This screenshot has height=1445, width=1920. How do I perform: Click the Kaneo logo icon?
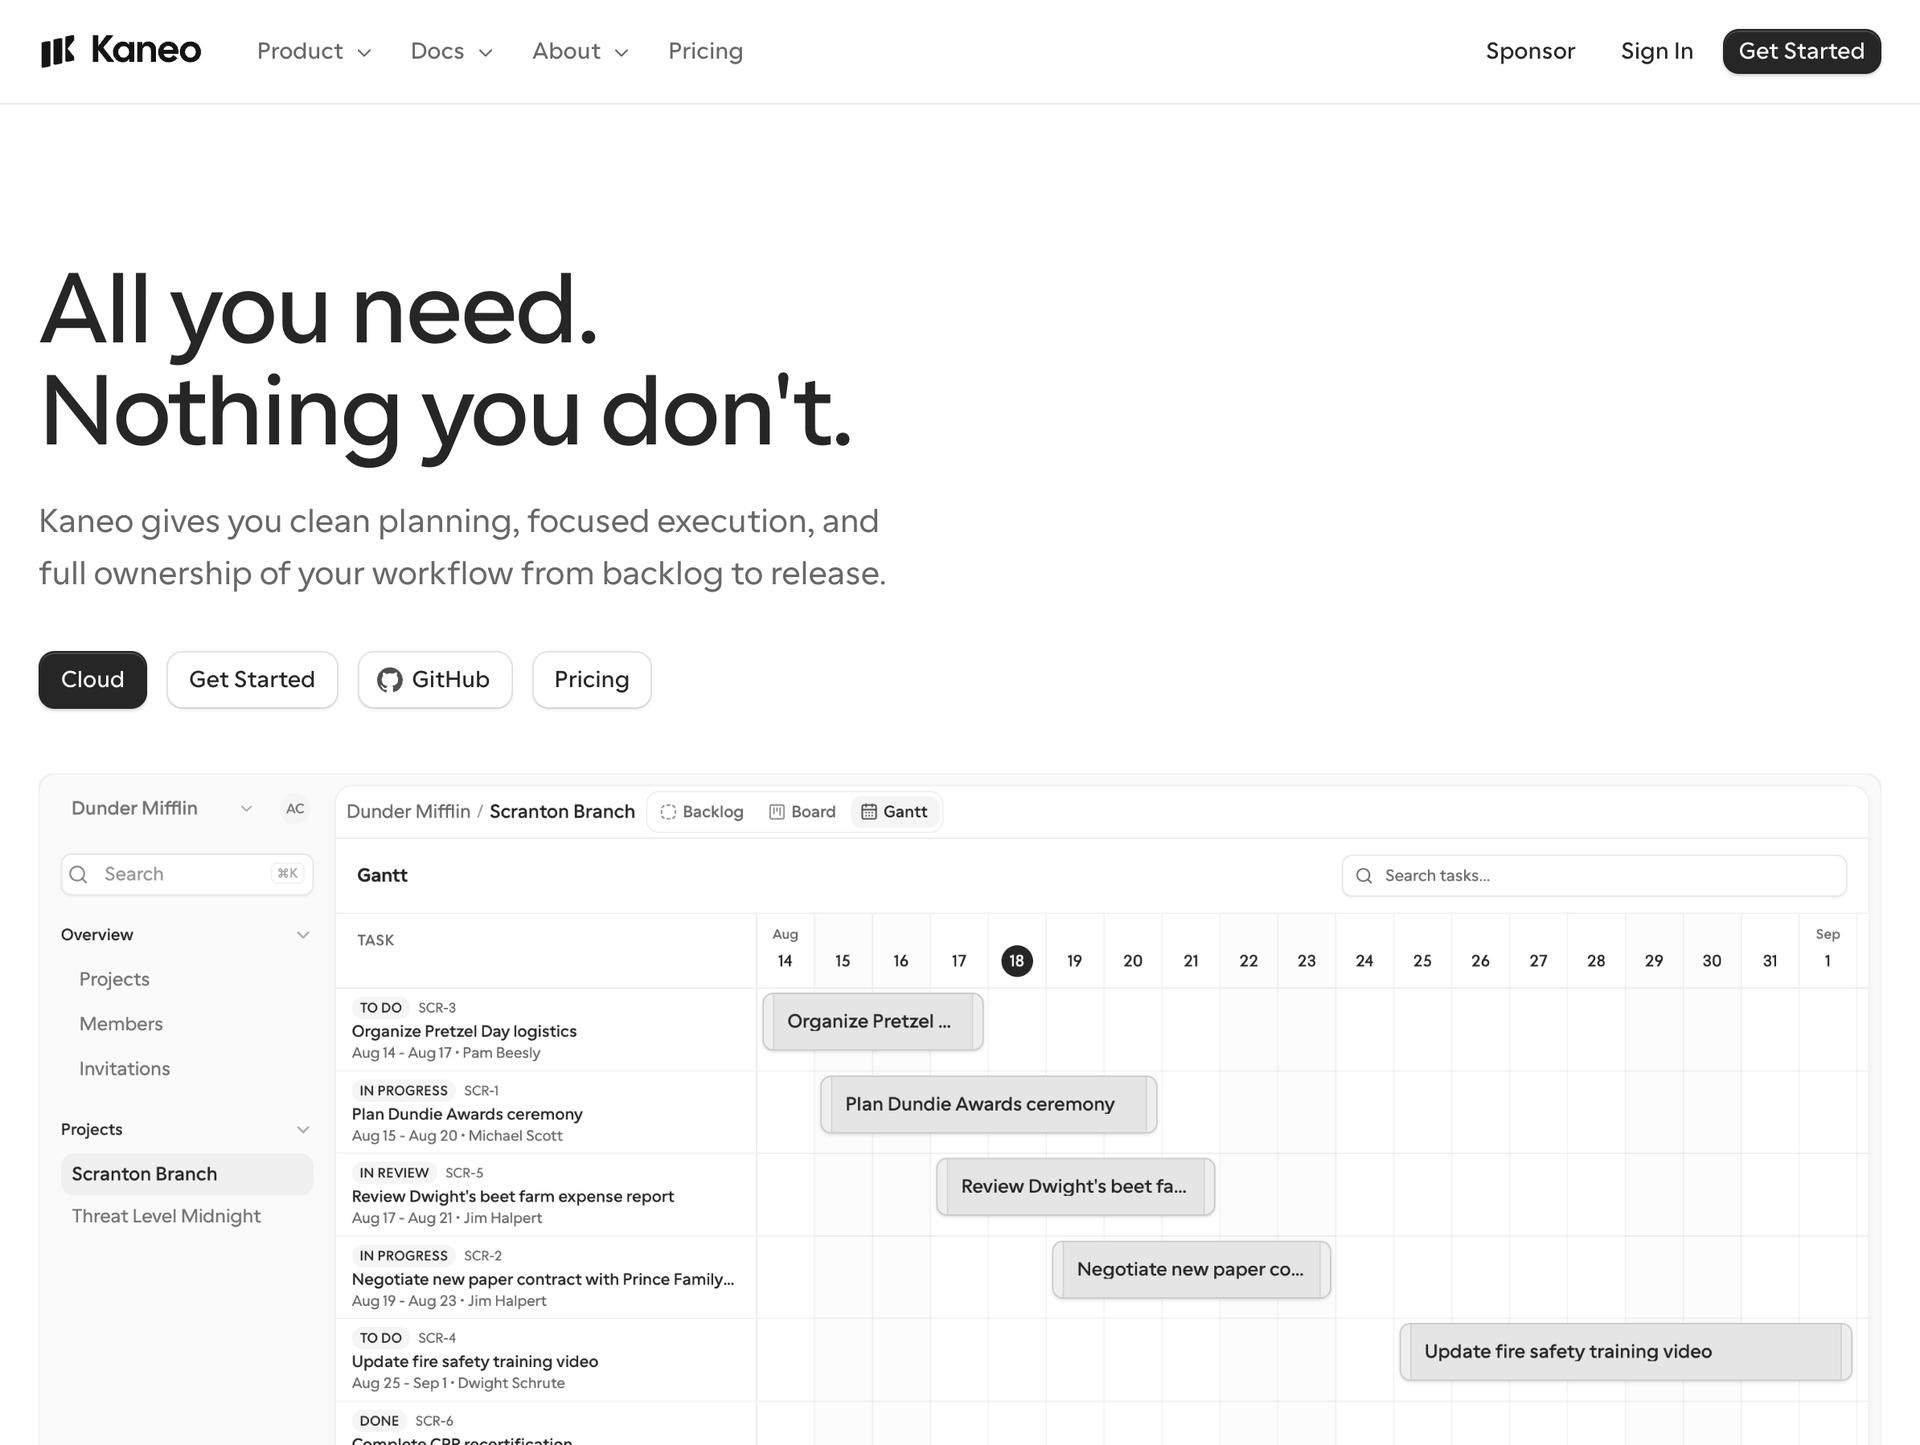pos(57,51)
